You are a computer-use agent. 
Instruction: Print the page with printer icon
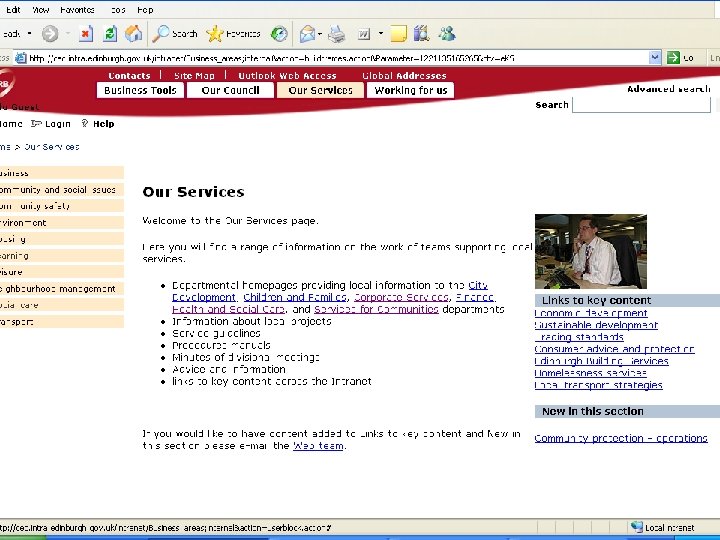337,34
